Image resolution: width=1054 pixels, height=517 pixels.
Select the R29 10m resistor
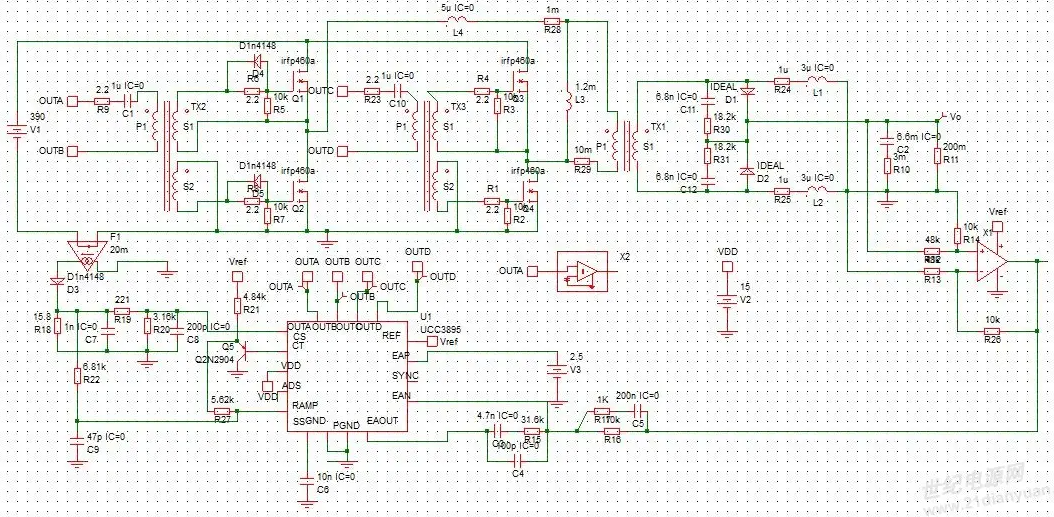click(x=581, y=161)
